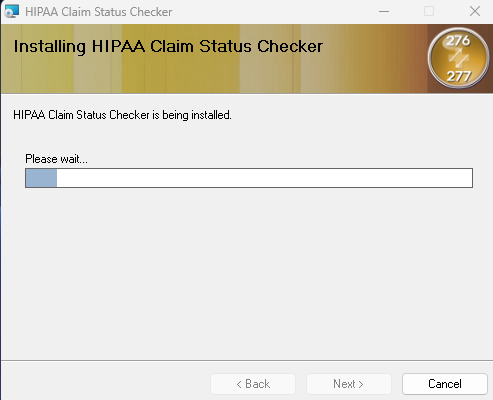493x400 pixels.
Task: Click the disabled maximize button
Action: tap(429, 11)
